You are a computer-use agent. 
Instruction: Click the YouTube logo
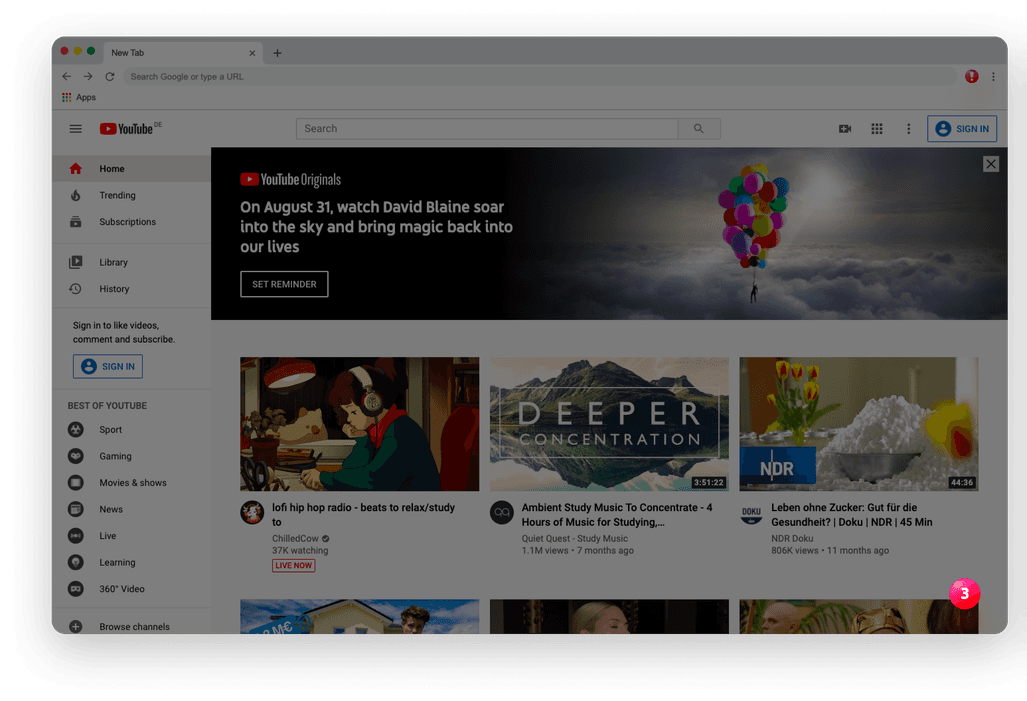tap(127, 129)
